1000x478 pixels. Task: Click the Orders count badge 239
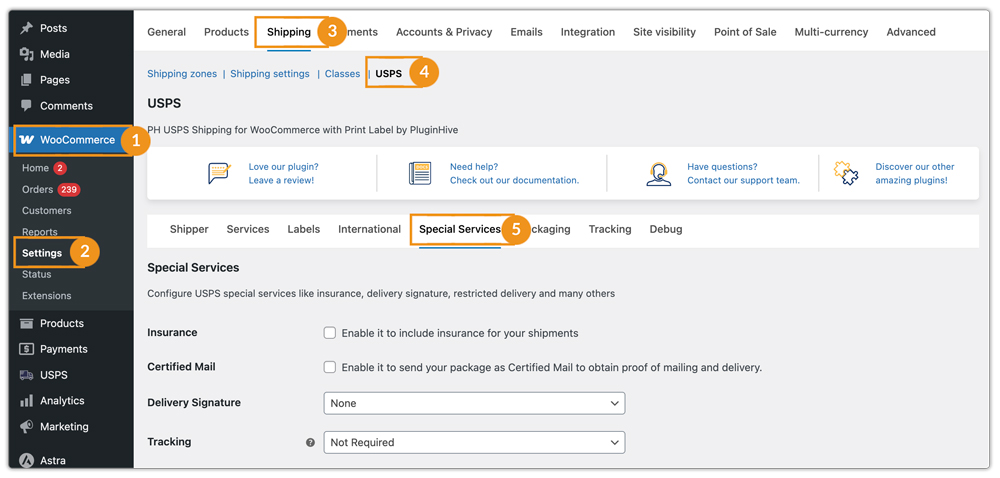click(69, 189)
